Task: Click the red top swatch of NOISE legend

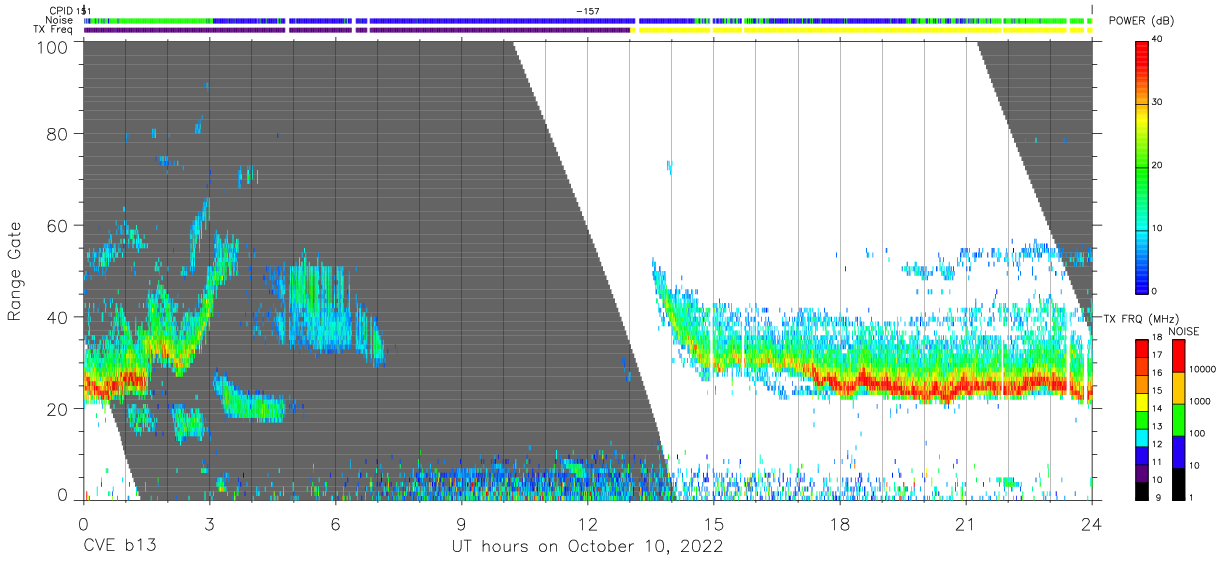Action: click(x=1177, y=356)
